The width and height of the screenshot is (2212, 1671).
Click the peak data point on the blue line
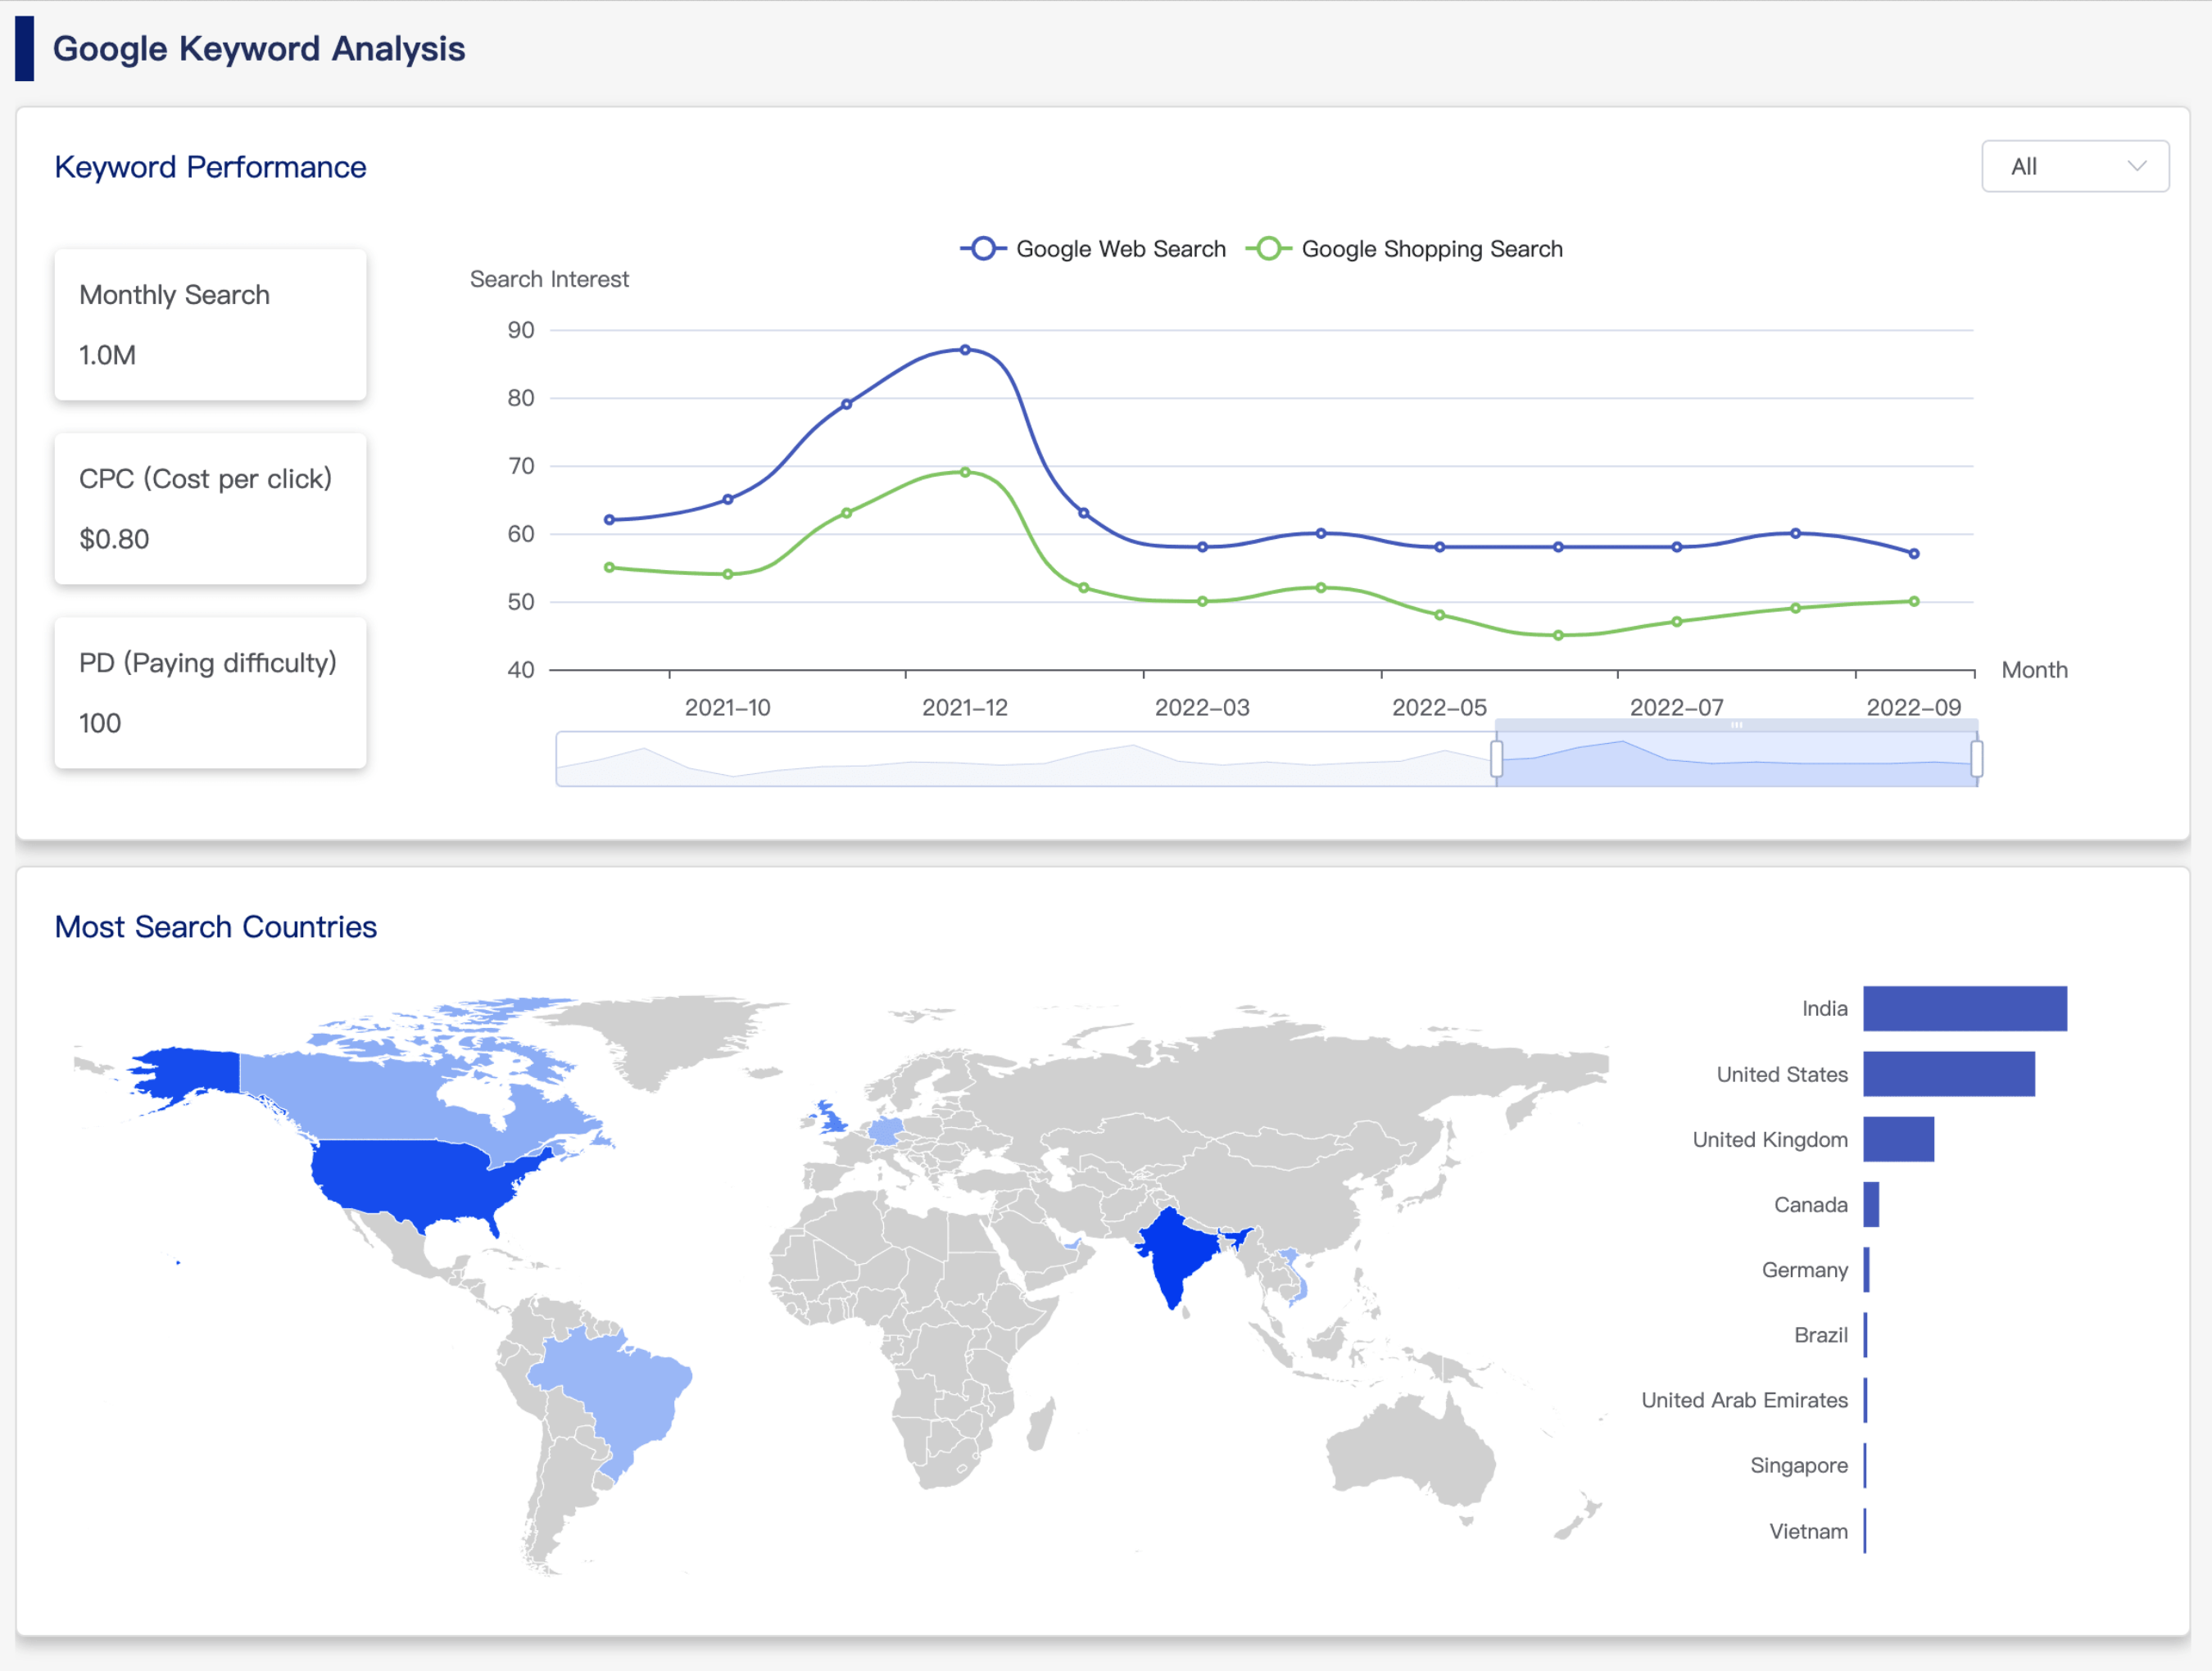click(x=965, y=348)
